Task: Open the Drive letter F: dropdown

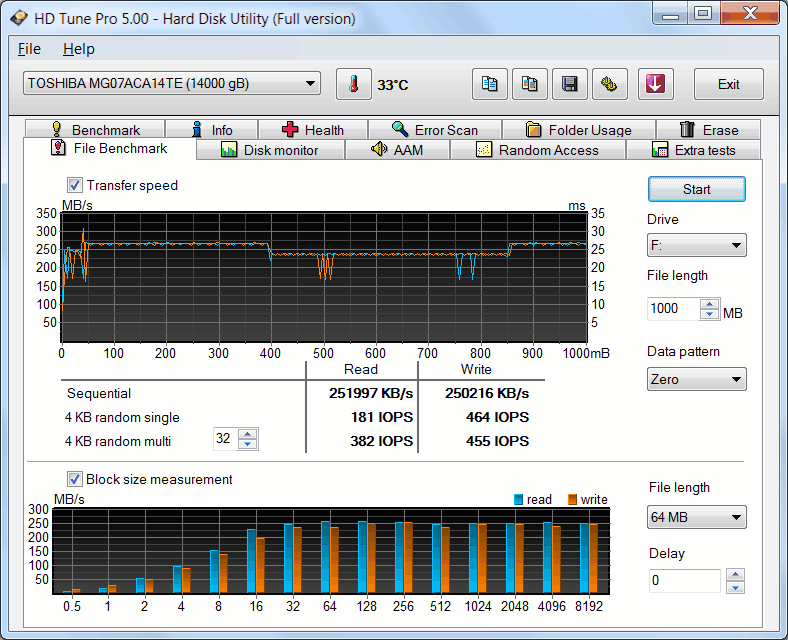Action: 696,245
